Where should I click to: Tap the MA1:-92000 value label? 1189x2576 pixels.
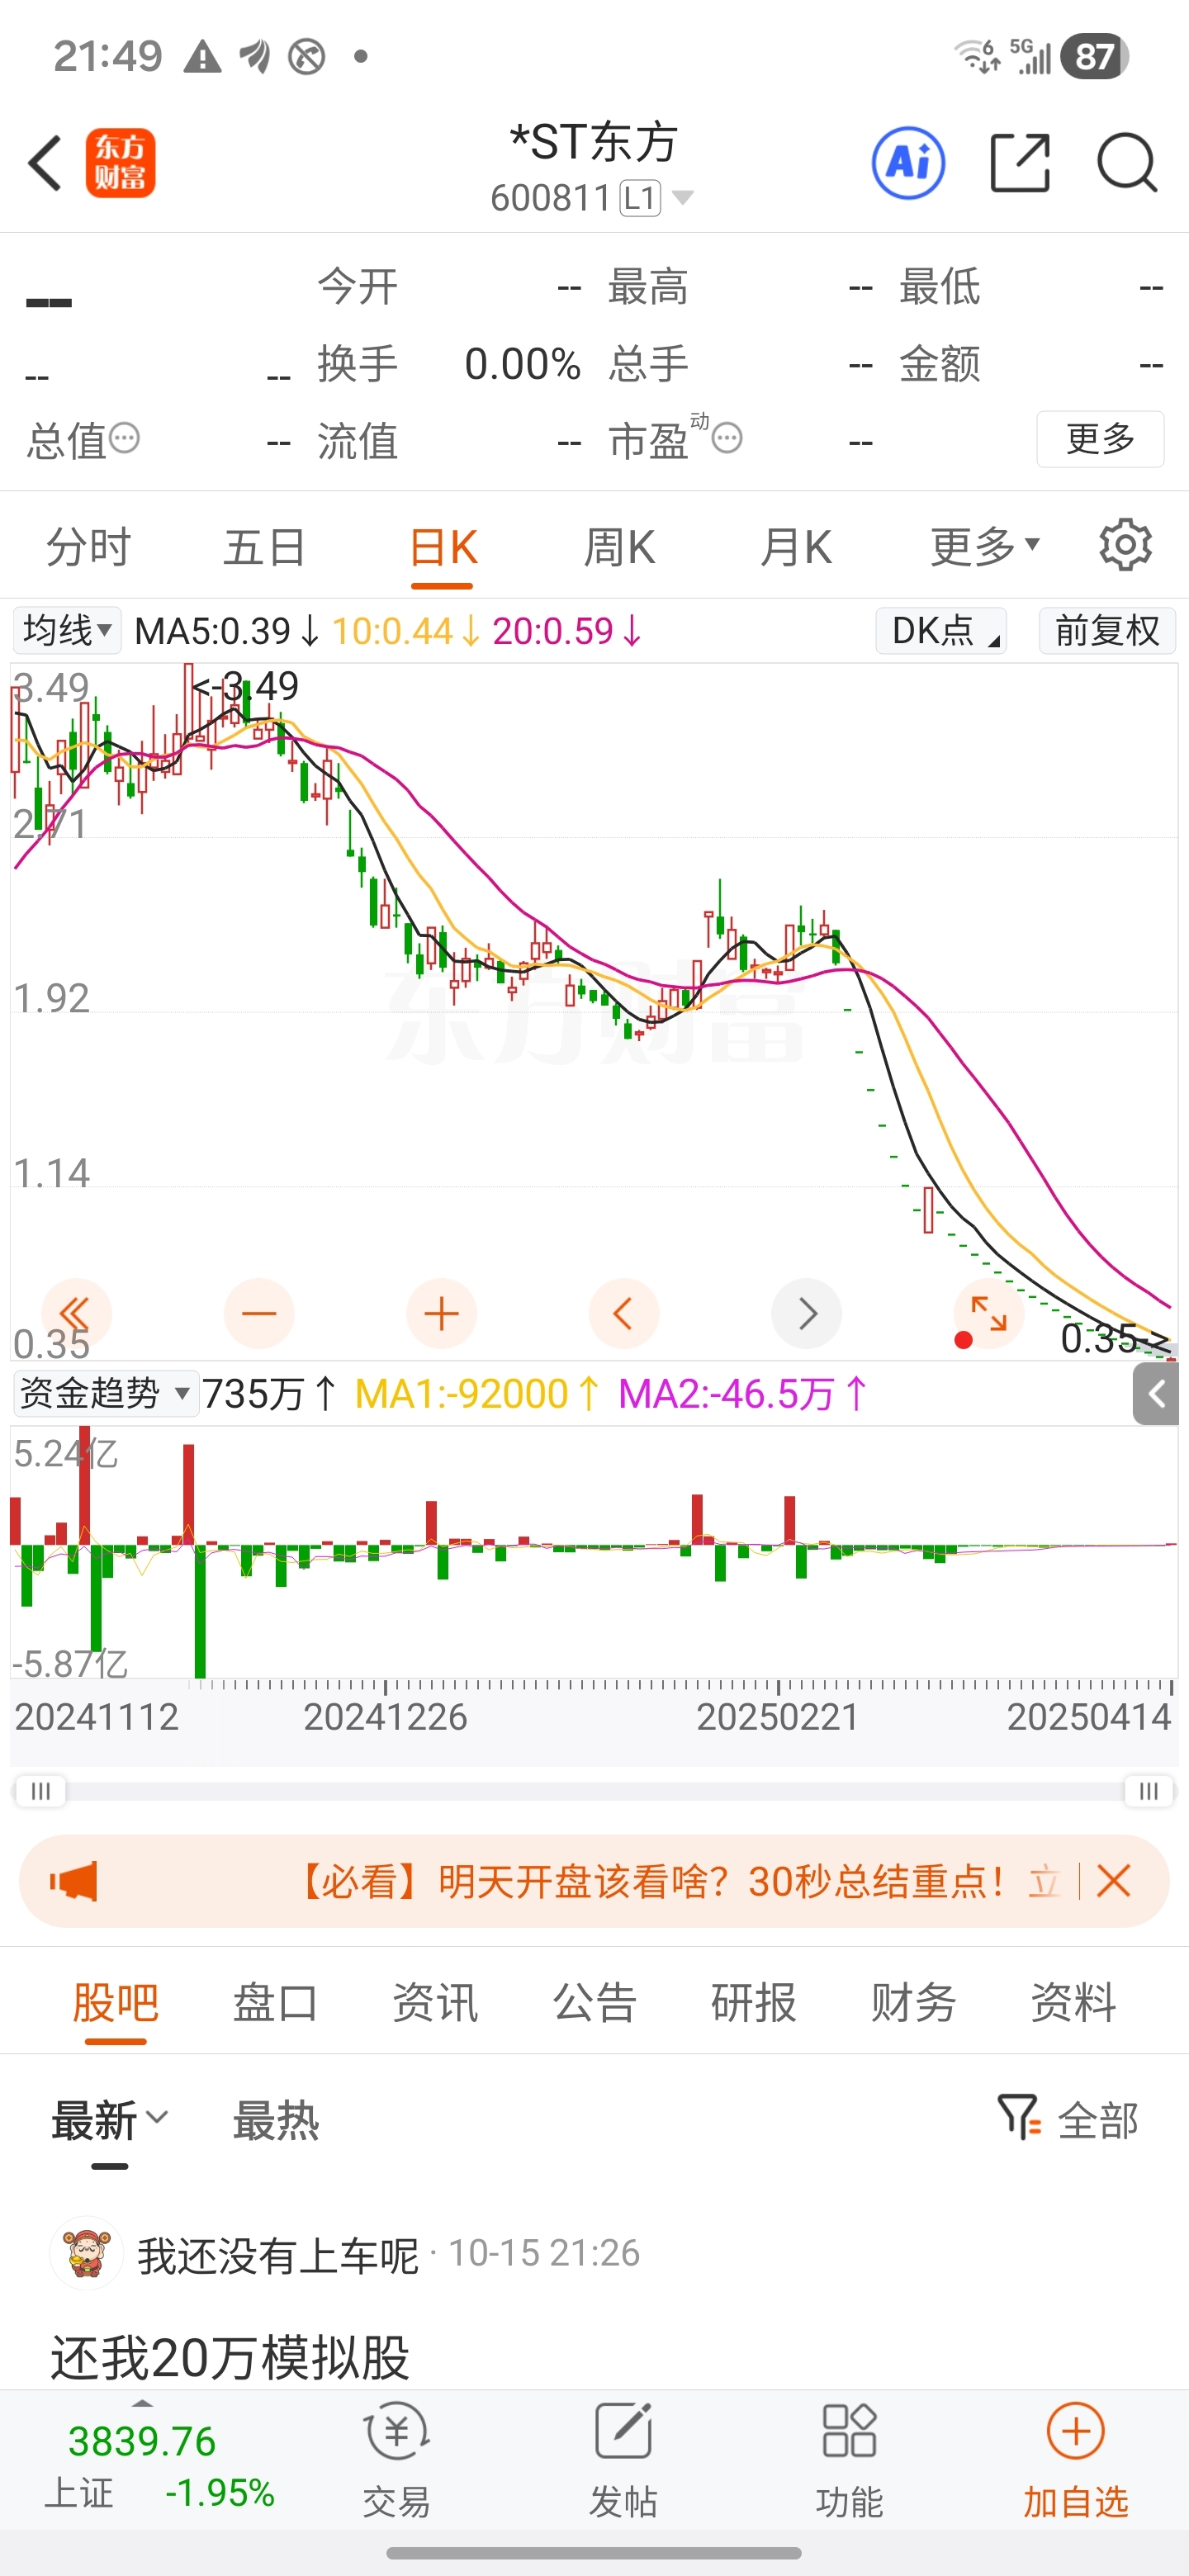click(477, 1394)
